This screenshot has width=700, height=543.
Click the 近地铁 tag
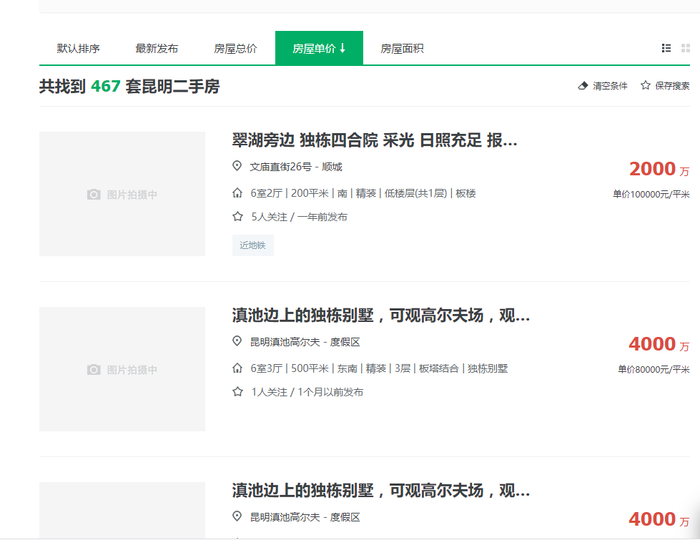coord(252,245)
